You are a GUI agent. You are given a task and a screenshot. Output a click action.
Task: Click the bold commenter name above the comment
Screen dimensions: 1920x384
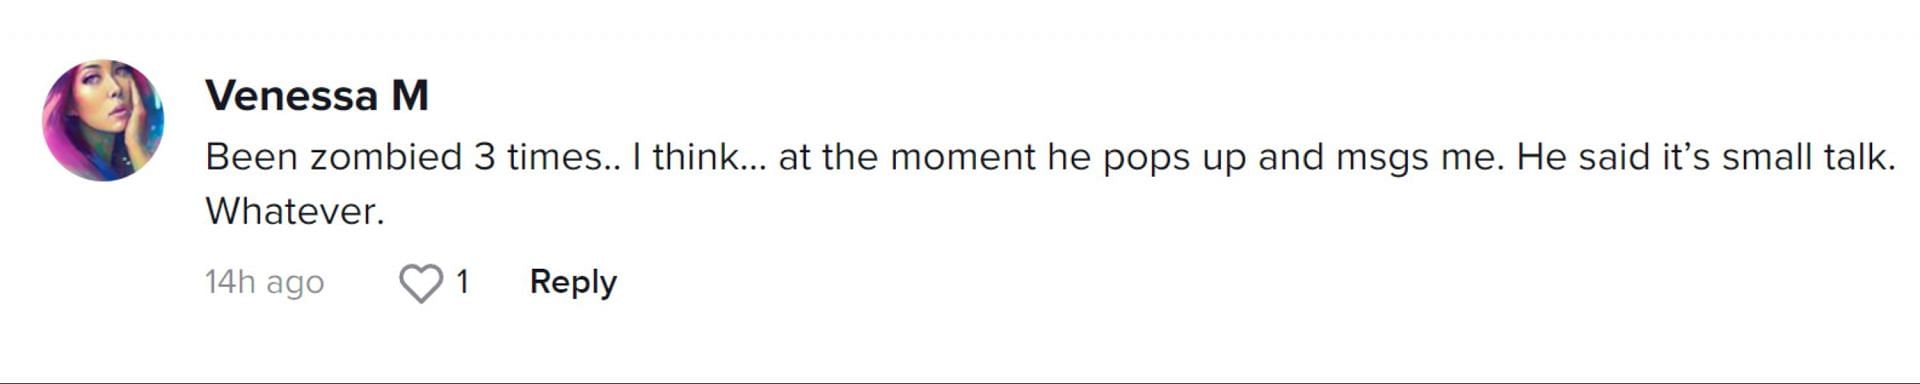(317, 95)
